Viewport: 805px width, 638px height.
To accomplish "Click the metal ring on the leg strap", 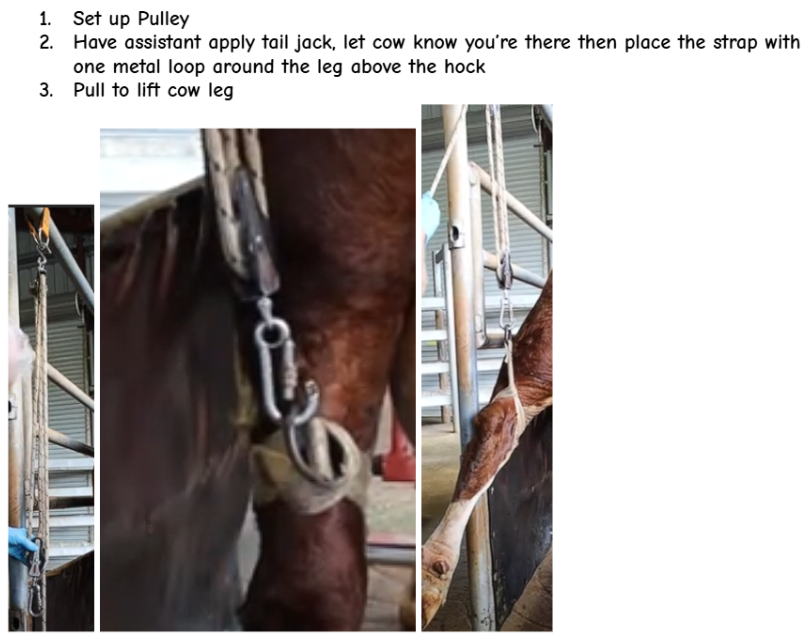I will (317, 447).
